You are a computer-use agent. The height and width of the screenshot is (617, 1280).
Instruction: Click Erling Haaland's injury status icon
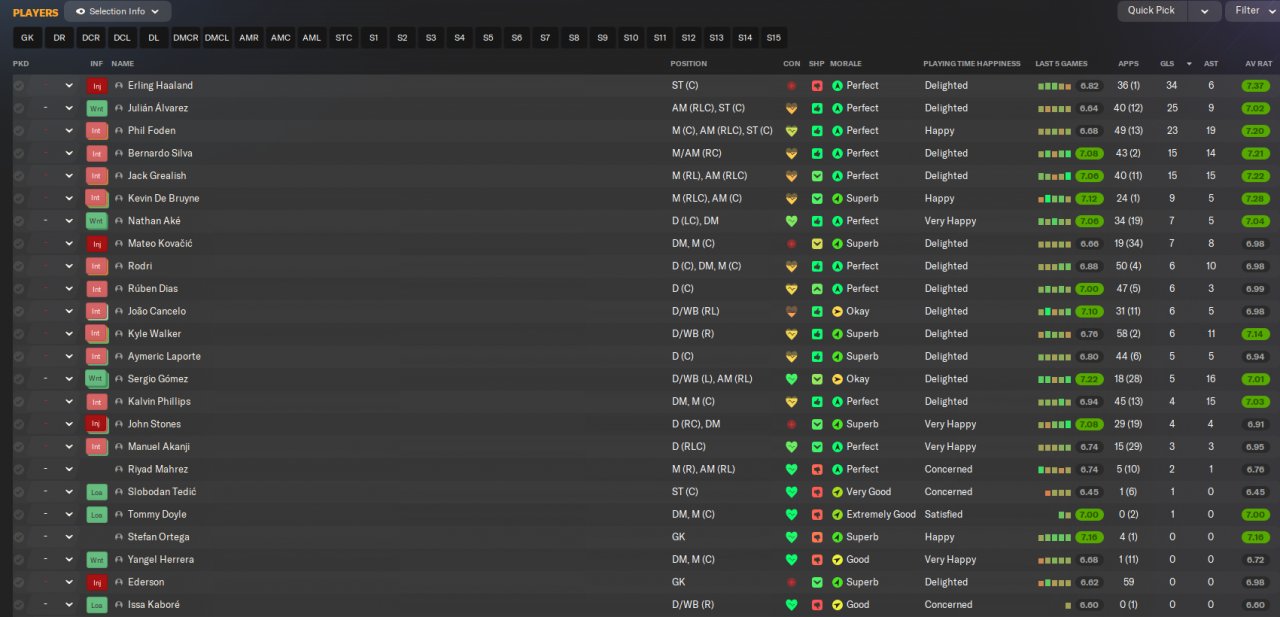(97, 86)
